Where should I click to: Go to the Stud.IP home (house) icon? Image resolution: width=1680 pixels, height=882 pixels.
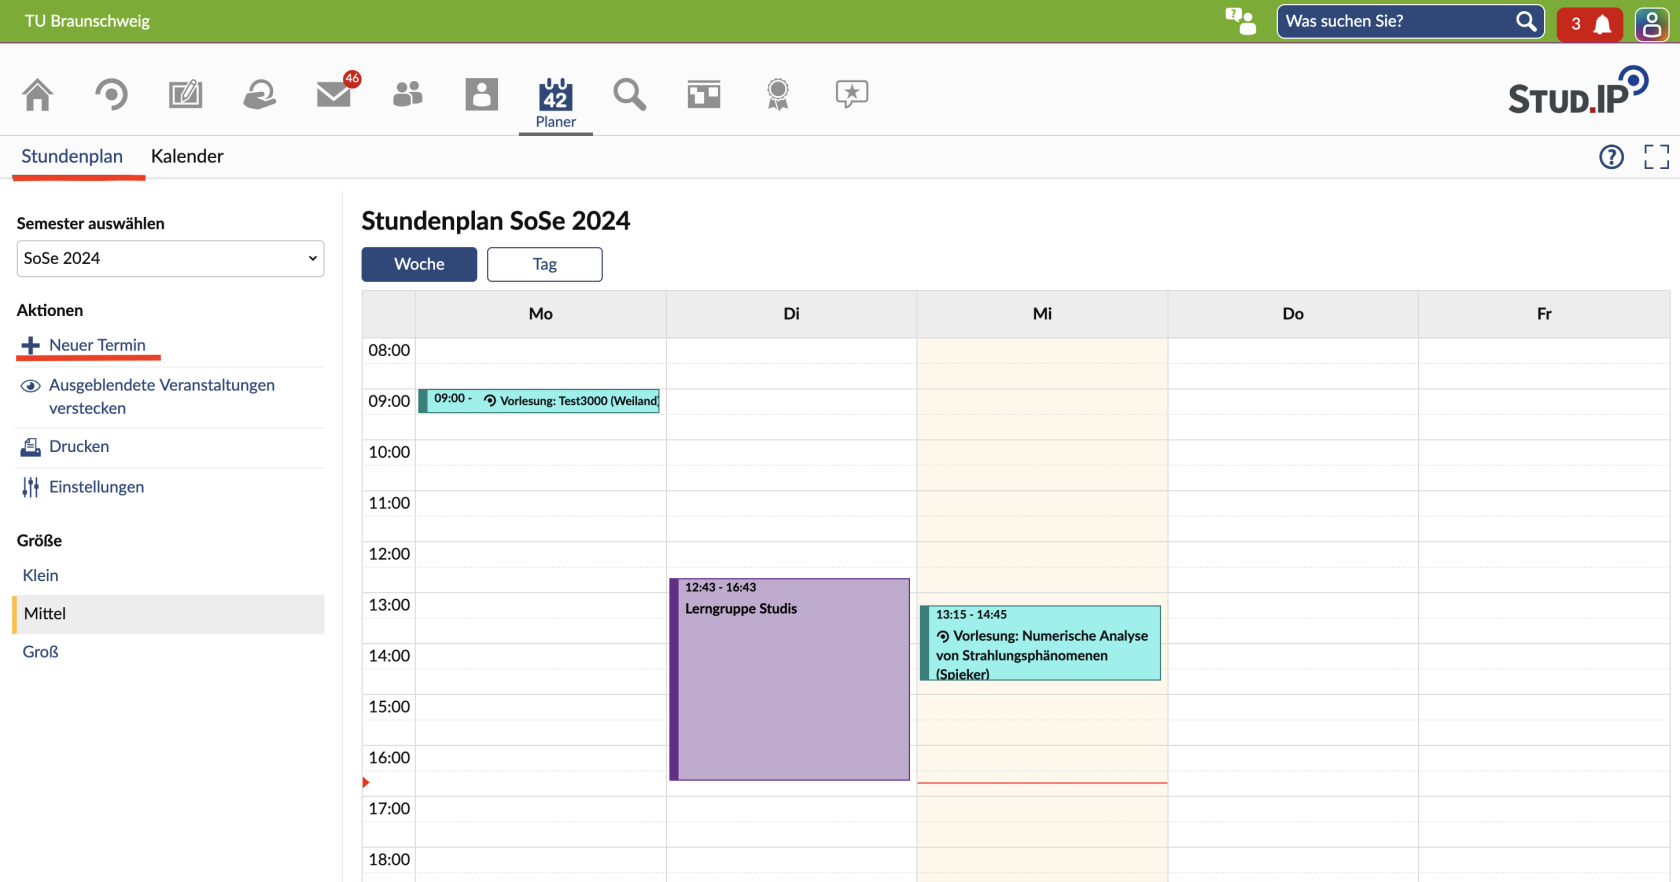pyautogui.click(x=38, y=95)
